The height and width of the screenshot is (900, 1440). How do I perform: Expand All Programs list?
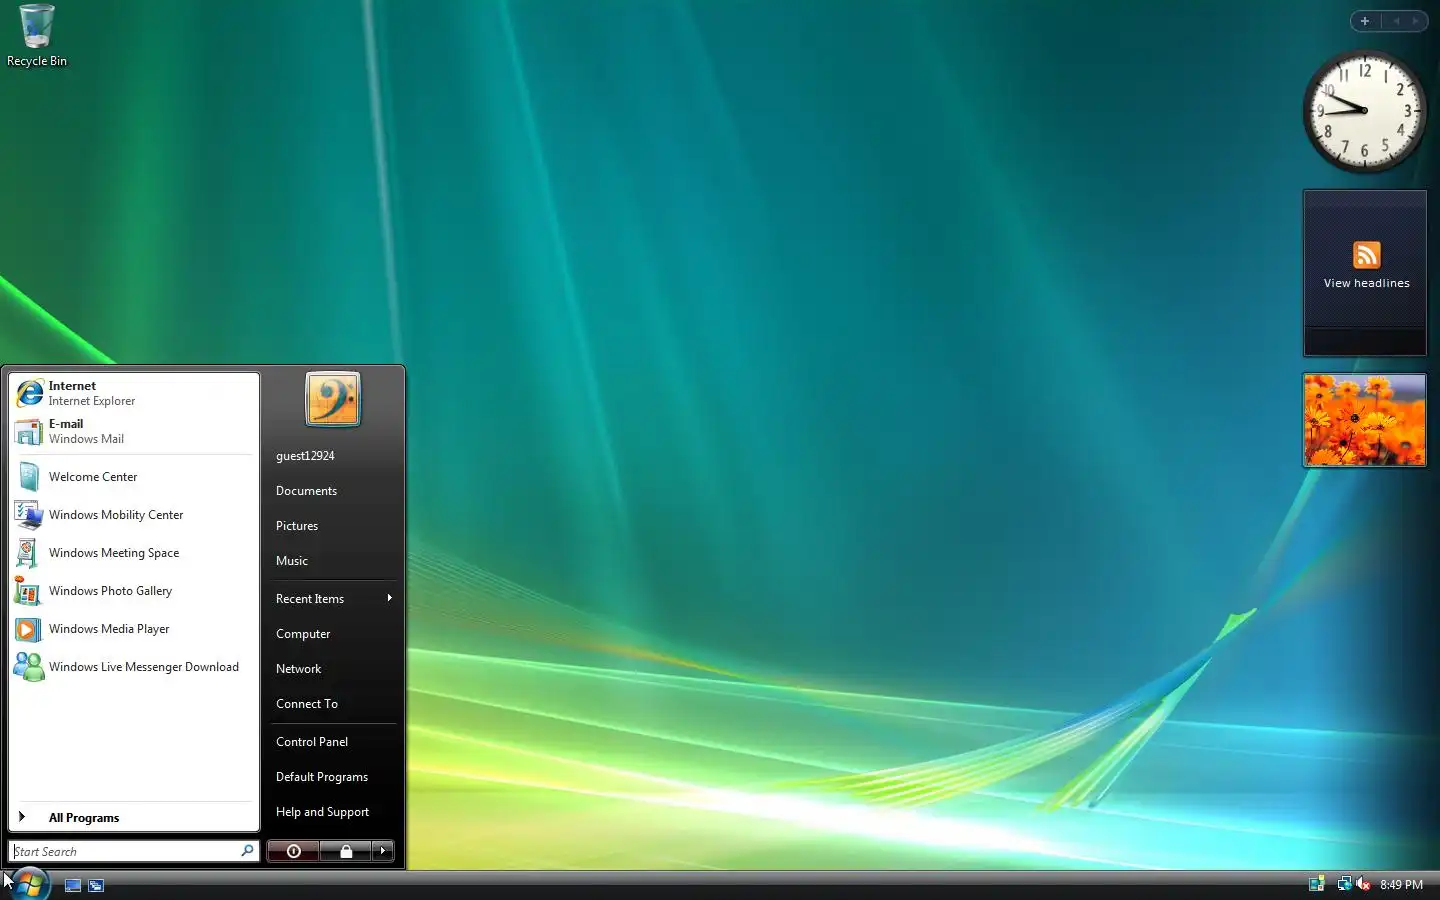[x=134, y=817]
